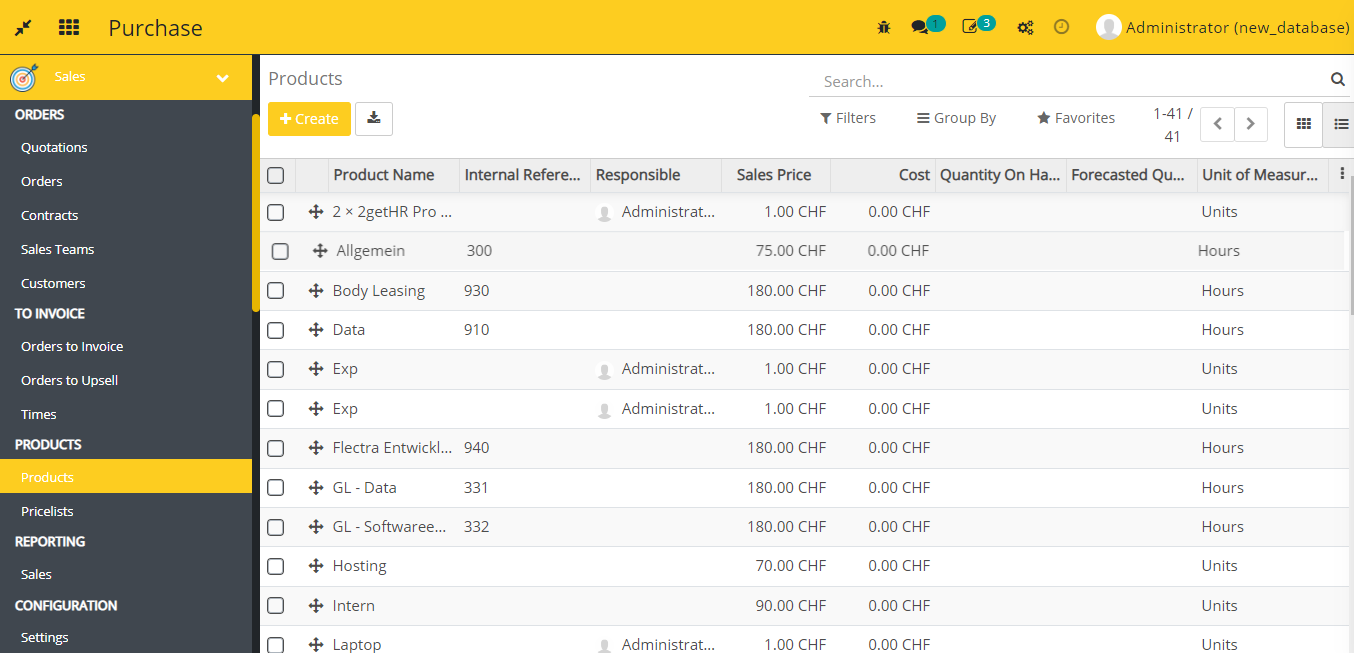Tick the checkbox for Data product

(x=276, y=330)
